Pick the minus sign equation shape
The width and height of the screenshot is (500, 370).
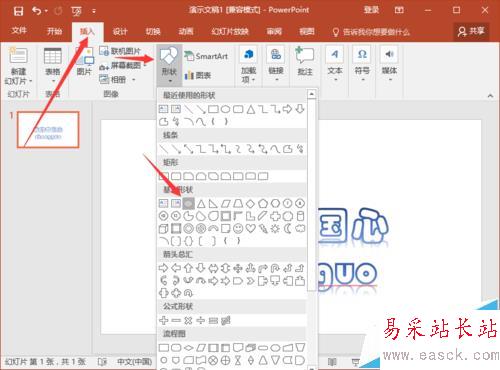coord(176,320)
